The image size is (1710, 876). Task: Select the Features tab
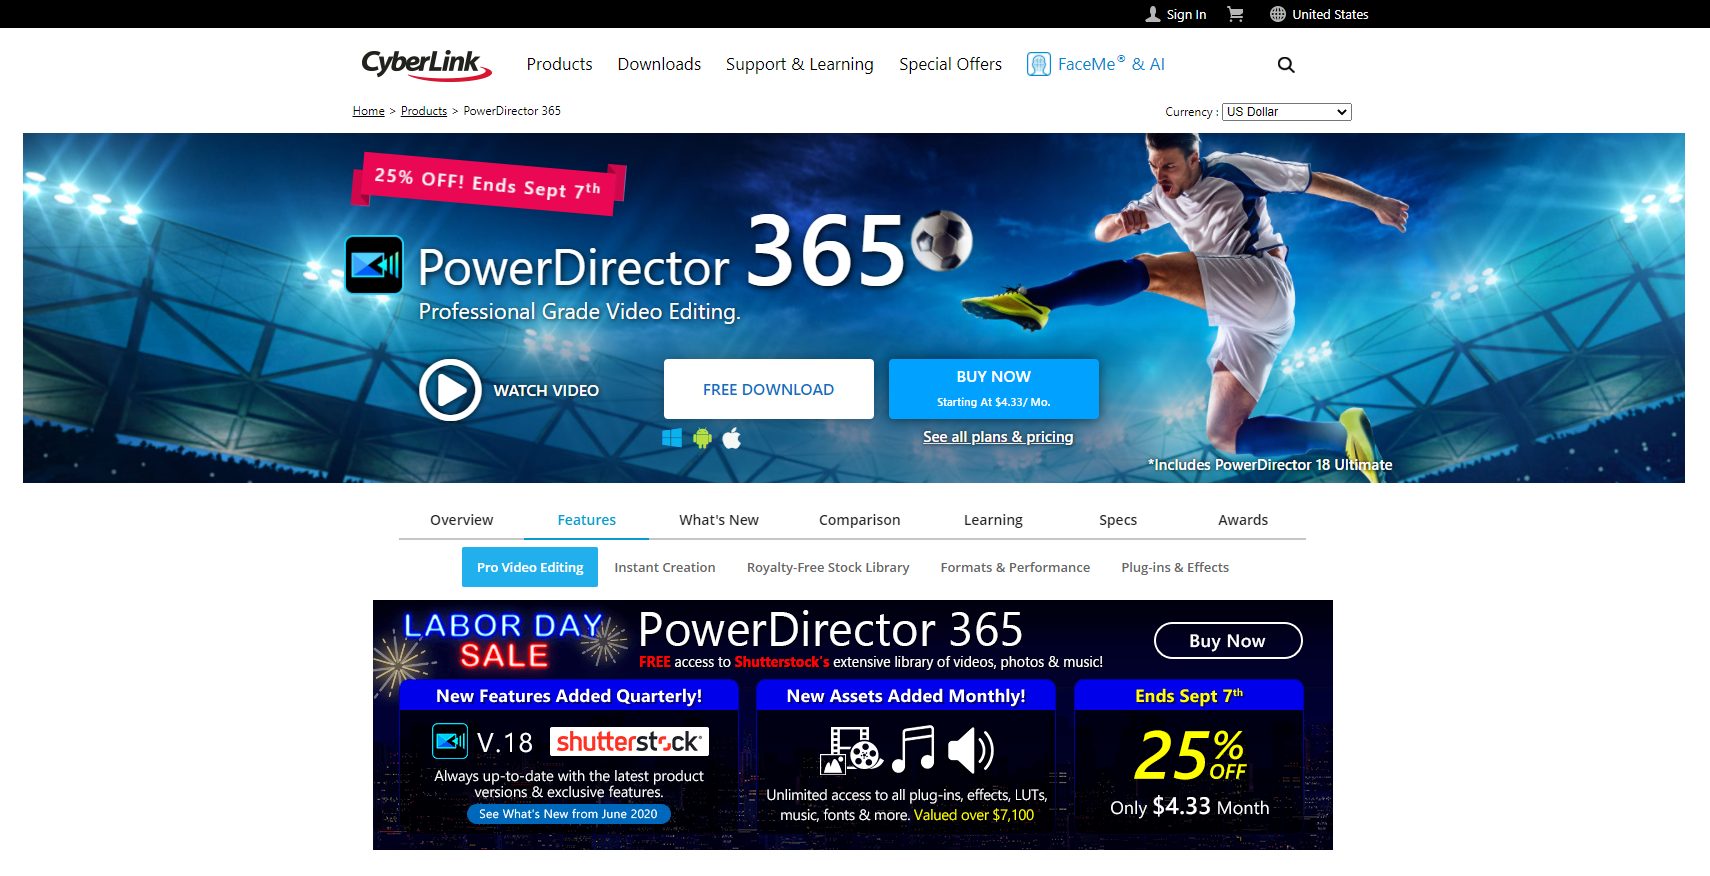point(586,520)
